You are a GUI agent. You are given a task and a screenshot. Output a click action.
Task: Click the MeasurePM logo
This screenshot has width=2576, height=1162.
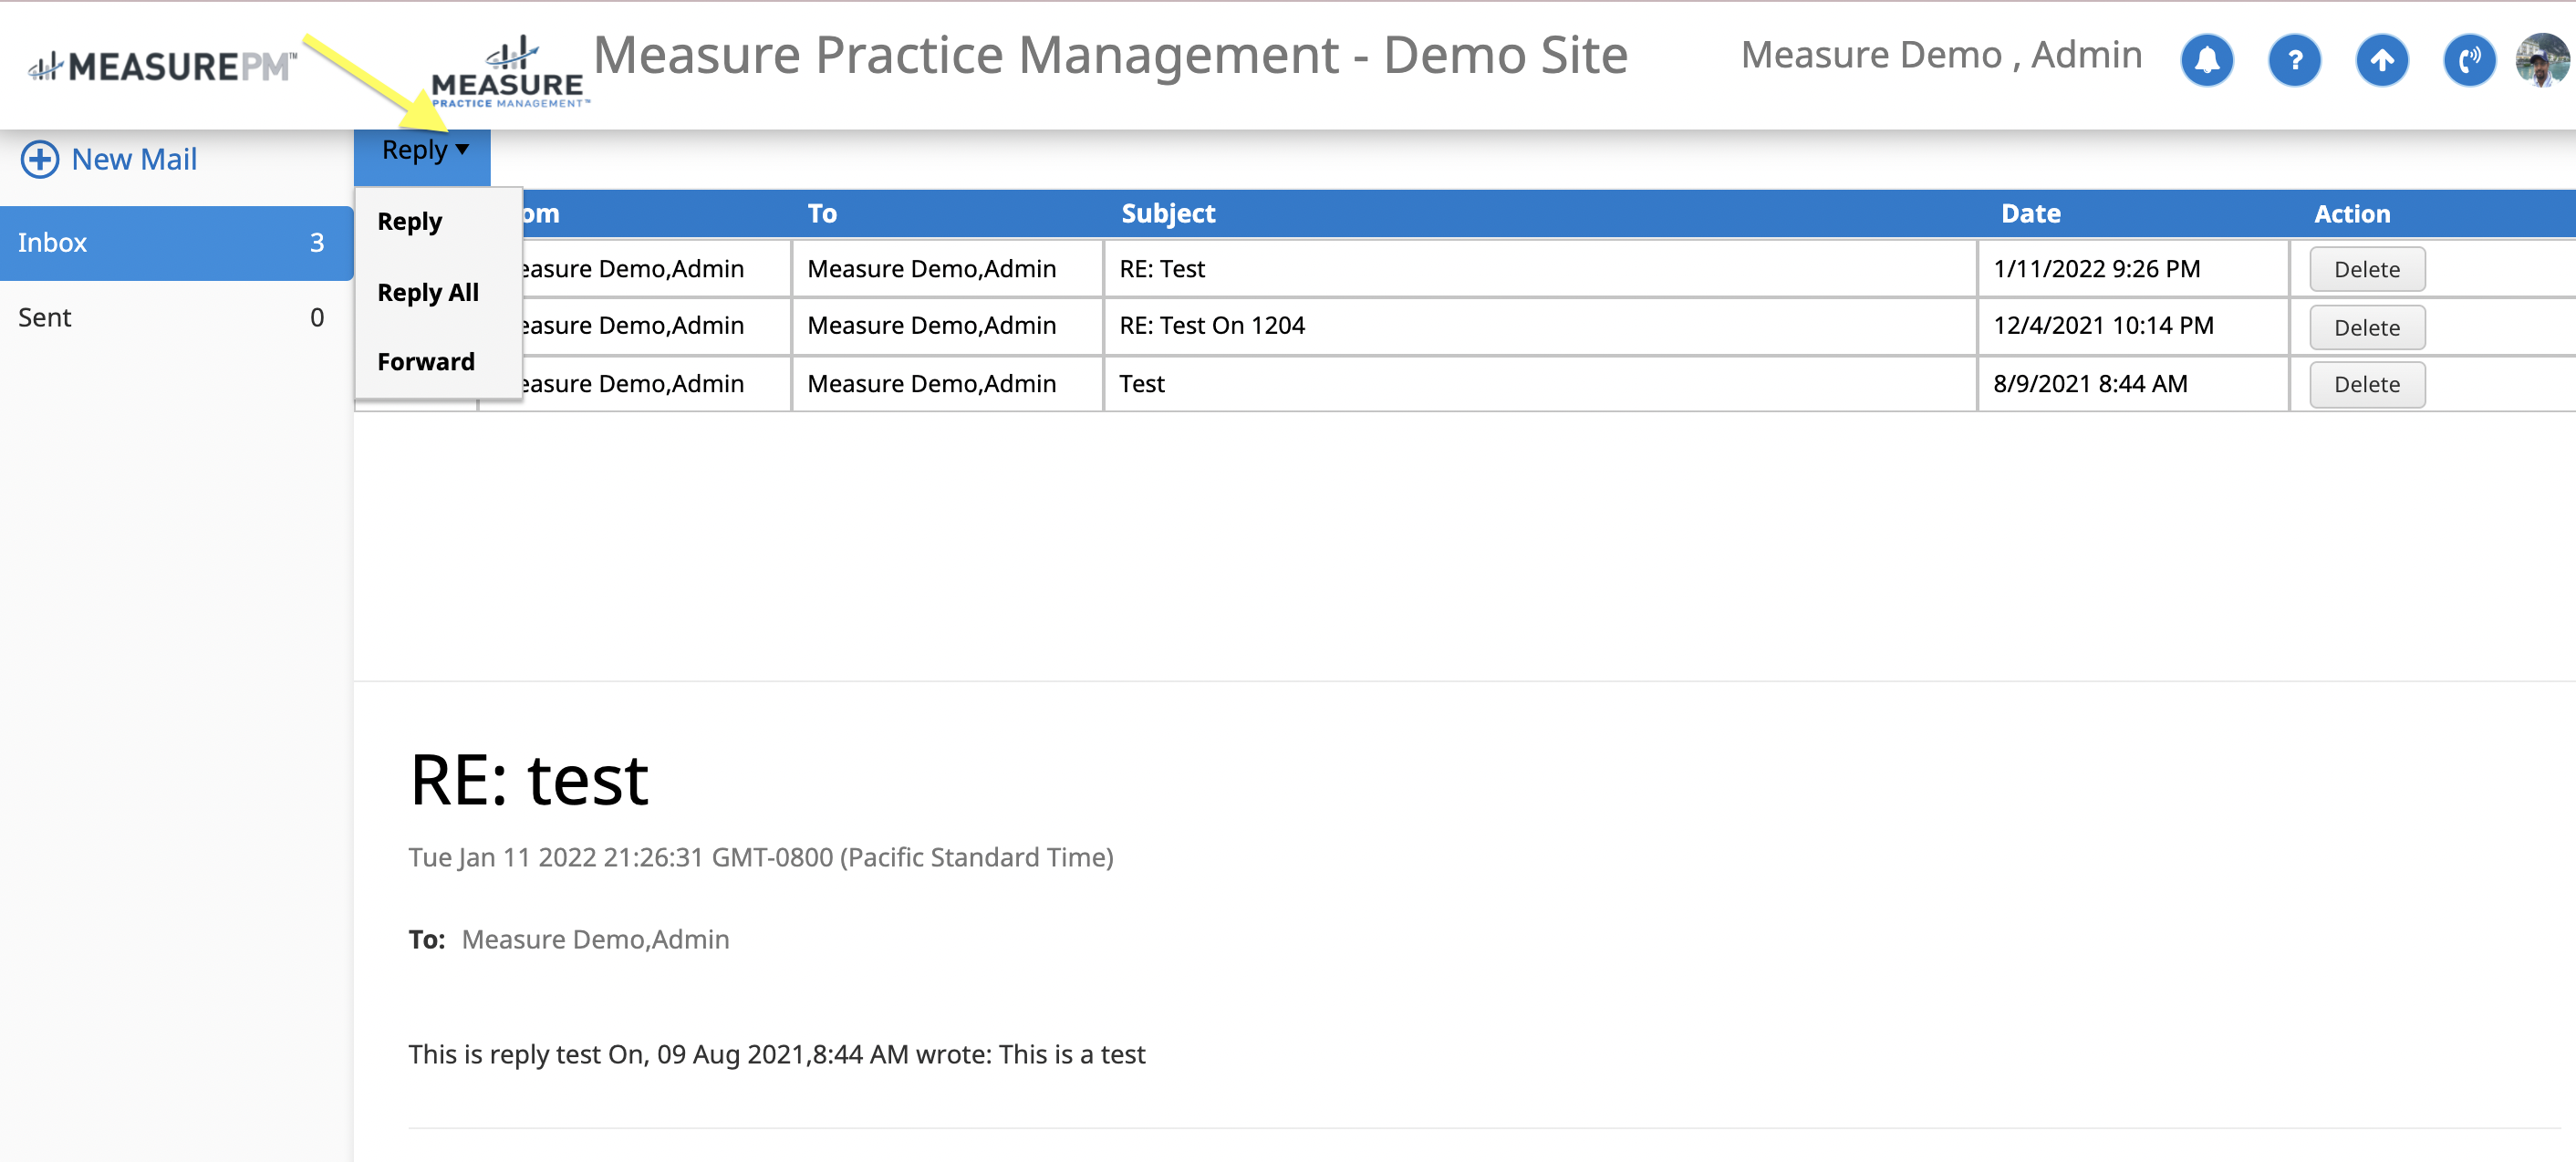tap(162, 66)
